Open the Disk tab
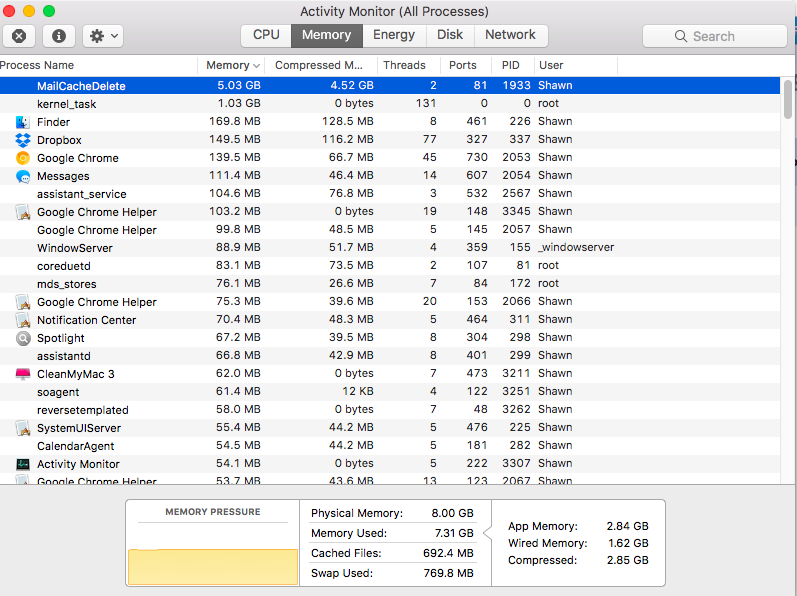 pyautogui.click(x=450, y=35)
